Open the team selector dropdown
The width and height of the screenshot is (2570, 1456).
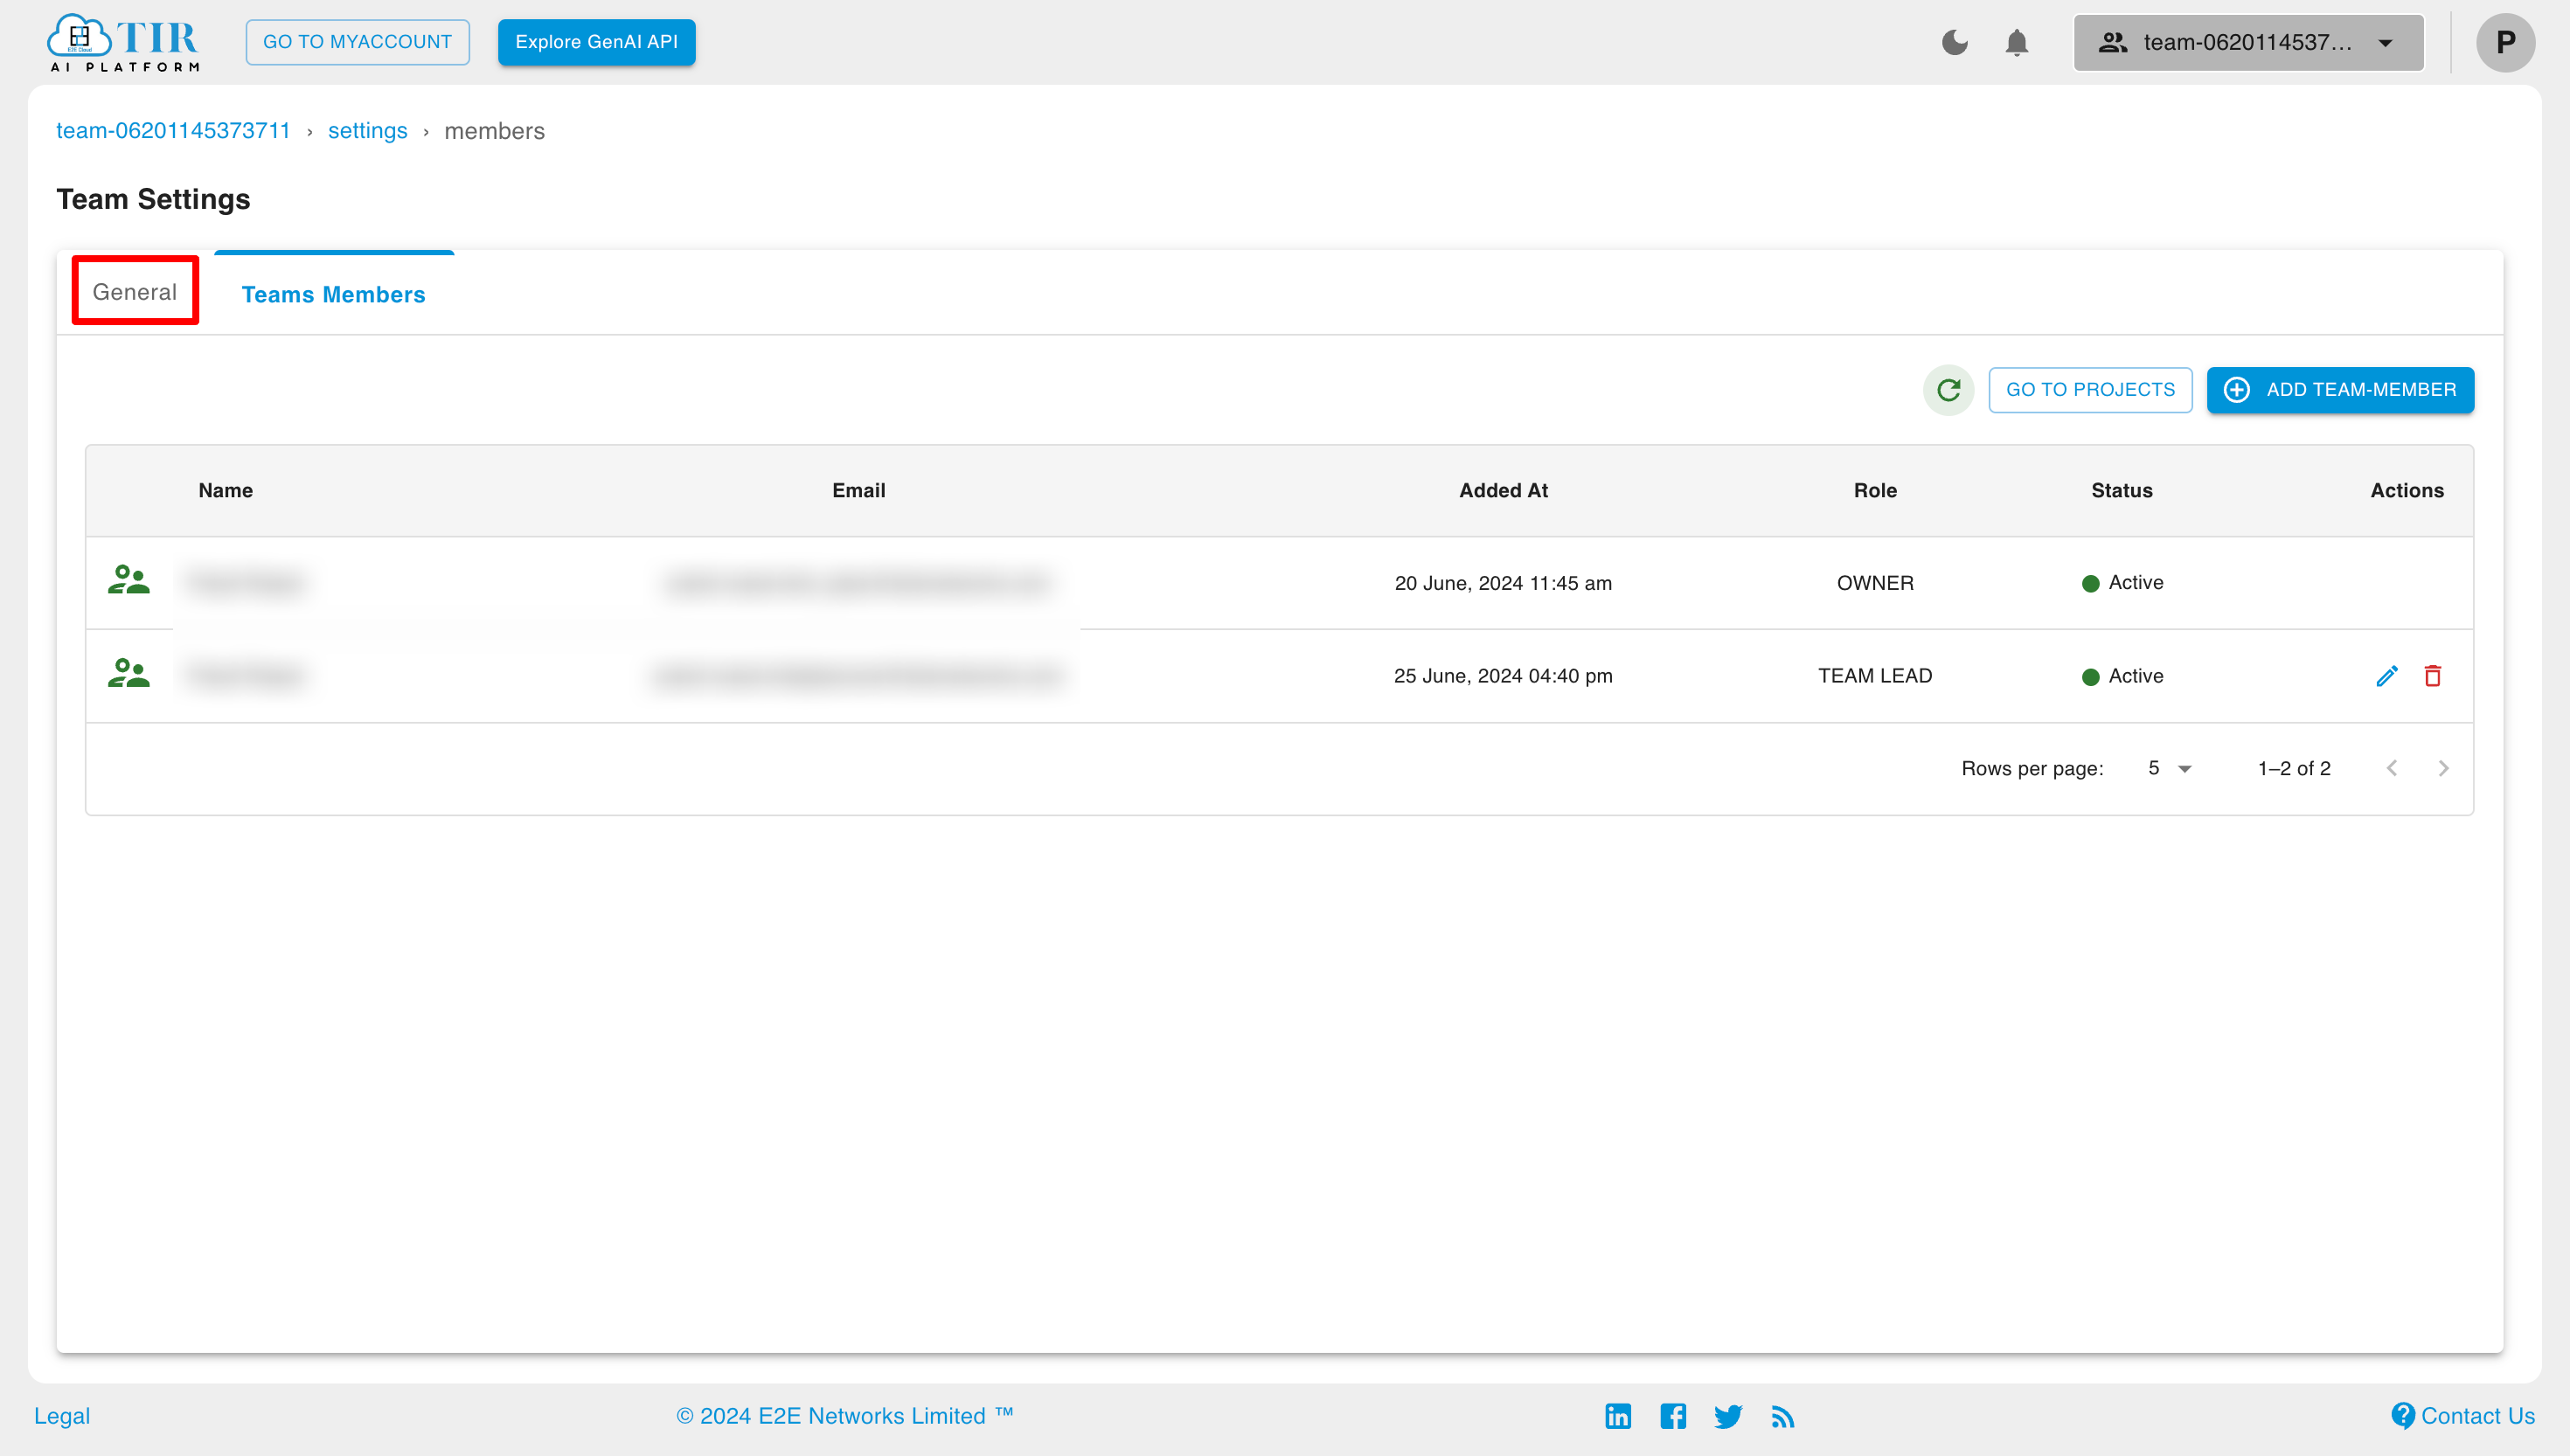tap(2248, 42)
